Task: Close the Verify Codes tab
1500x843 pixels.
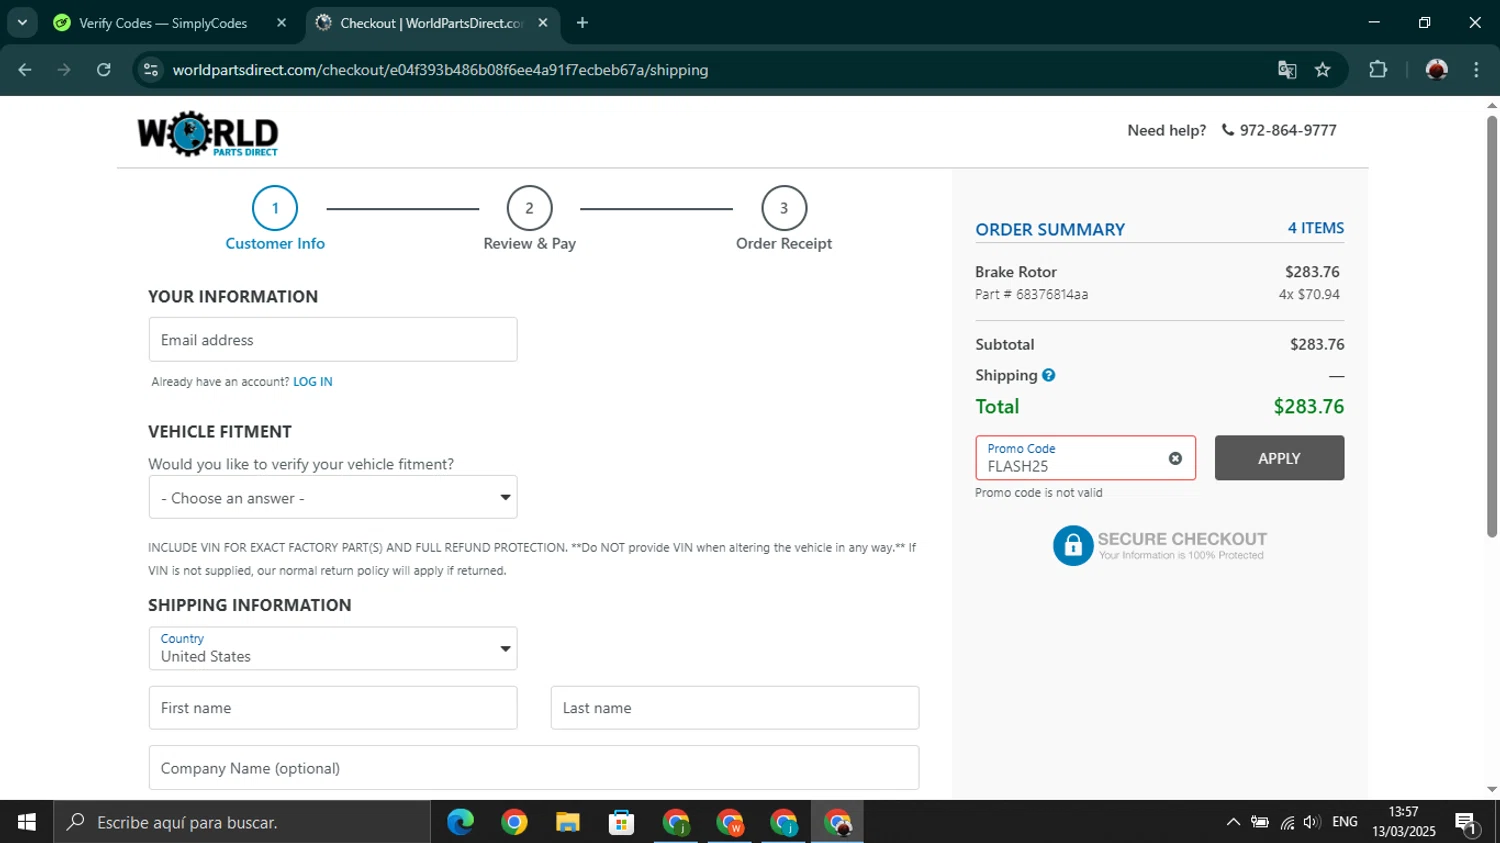Action: click(x=281, y=22)
